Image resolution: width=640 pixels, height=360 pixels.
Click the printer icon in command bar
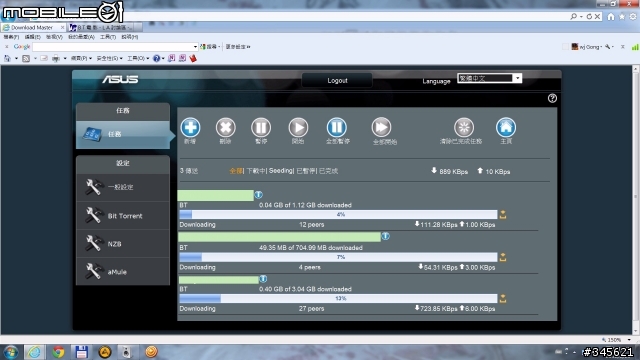[x=56, y=58]
